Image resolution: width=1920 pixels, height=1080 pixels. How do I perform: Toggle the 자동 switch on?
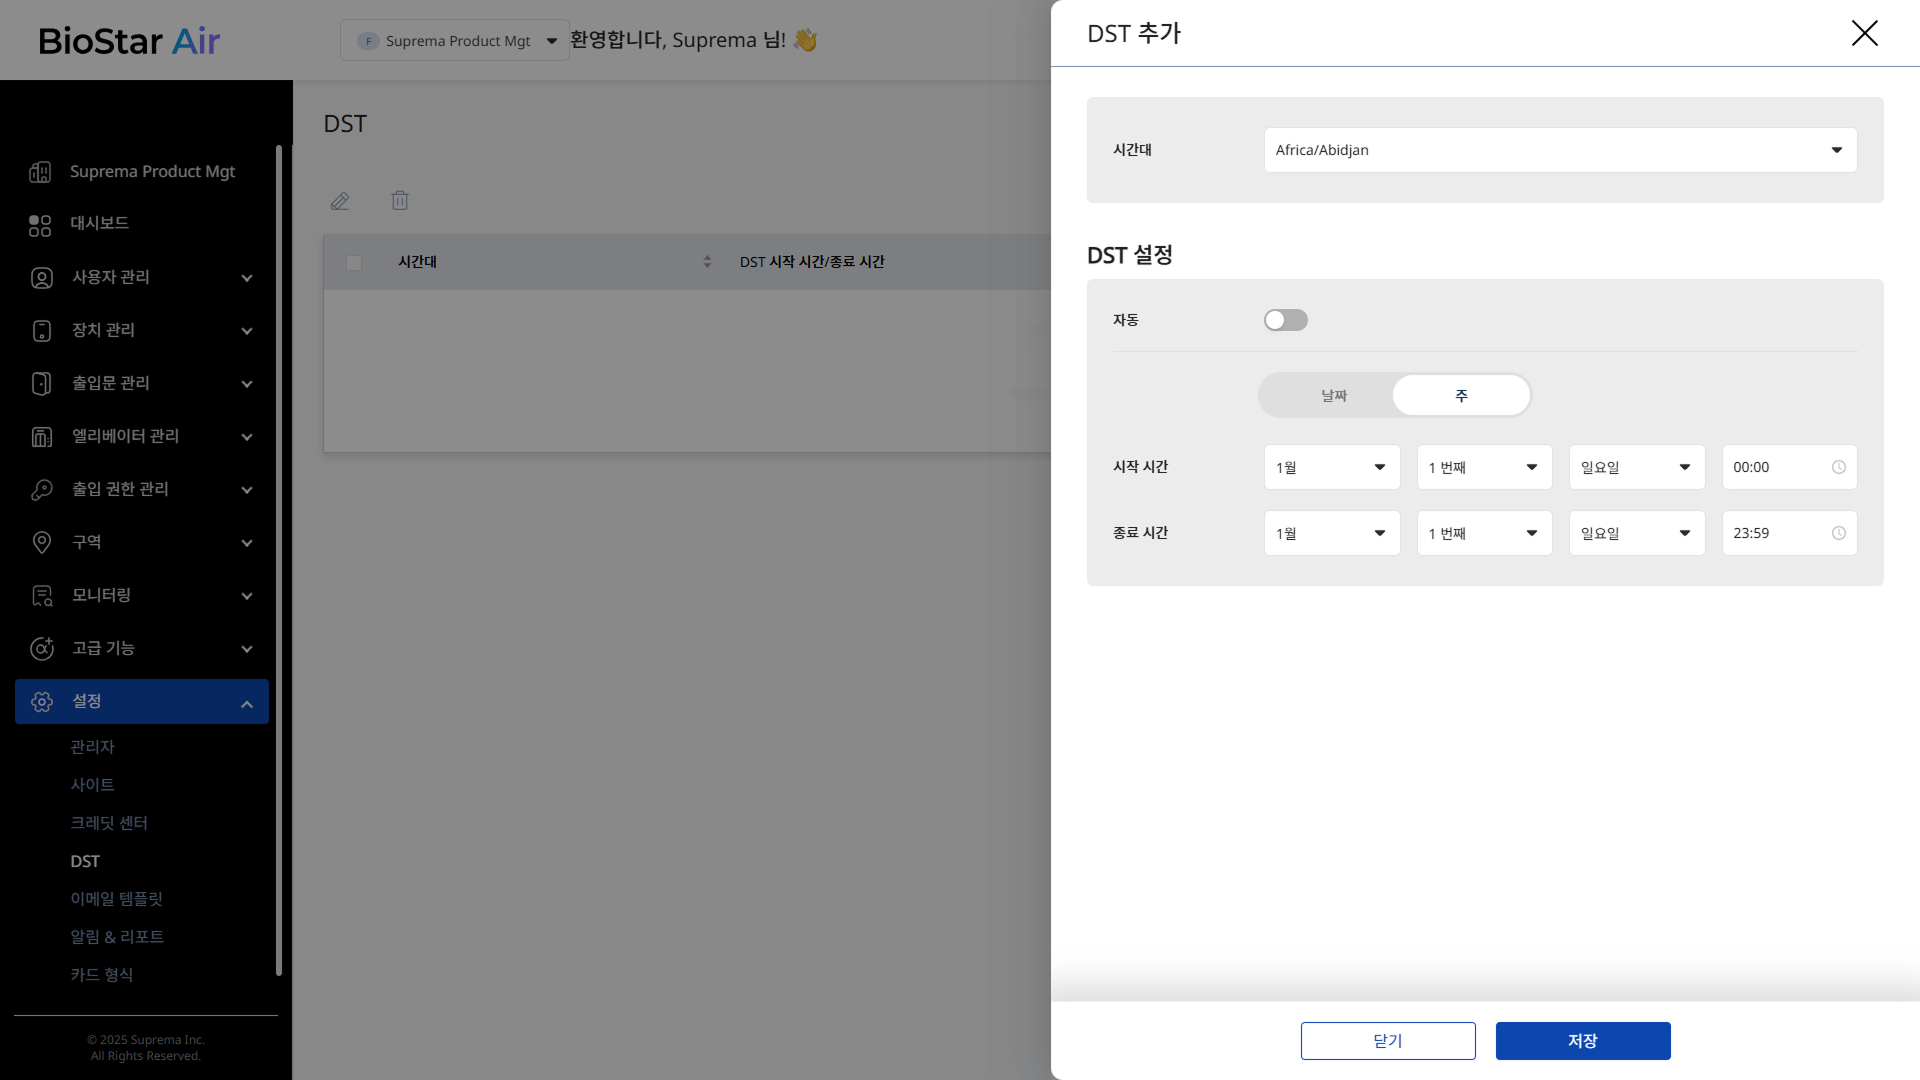click(x=1285, y=320)
